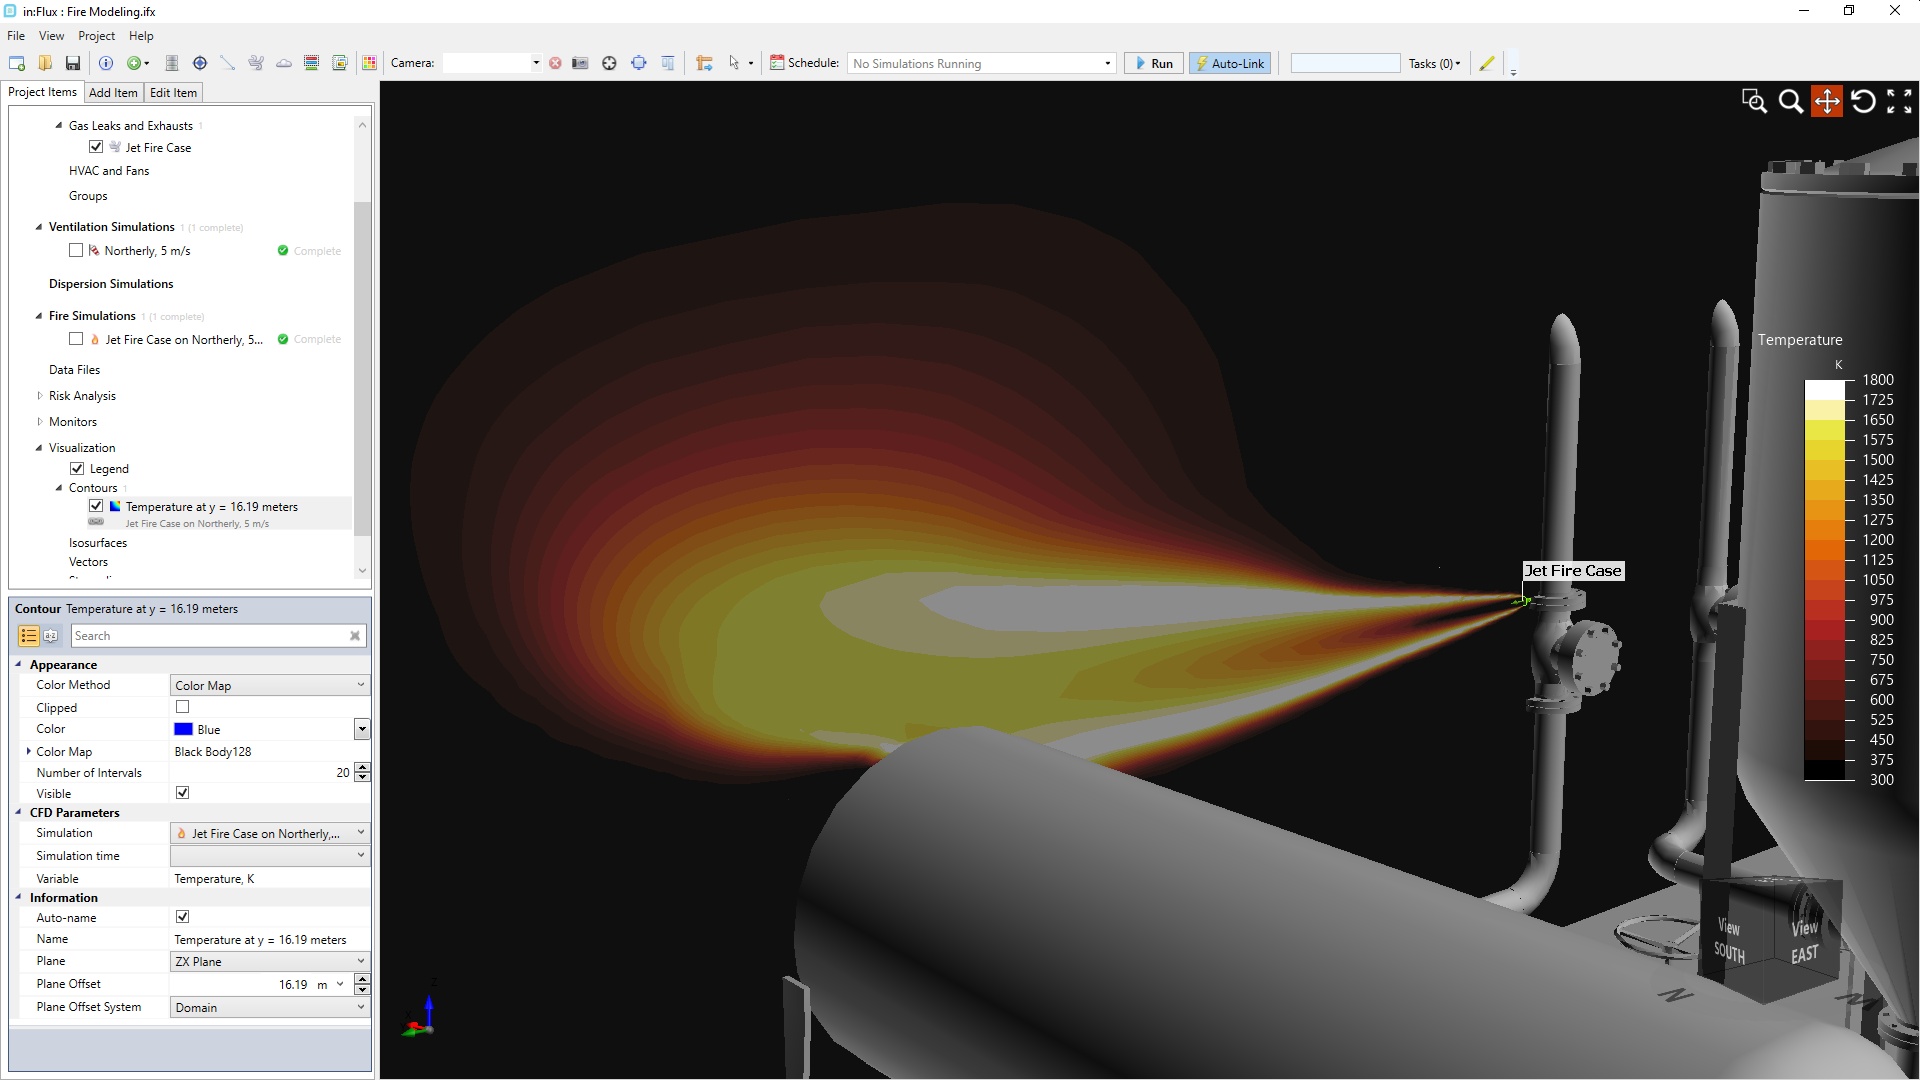Screen dimensions: 1920x1080
Task: Toggle the Auto-name checkbox
Action: (183, 917)
